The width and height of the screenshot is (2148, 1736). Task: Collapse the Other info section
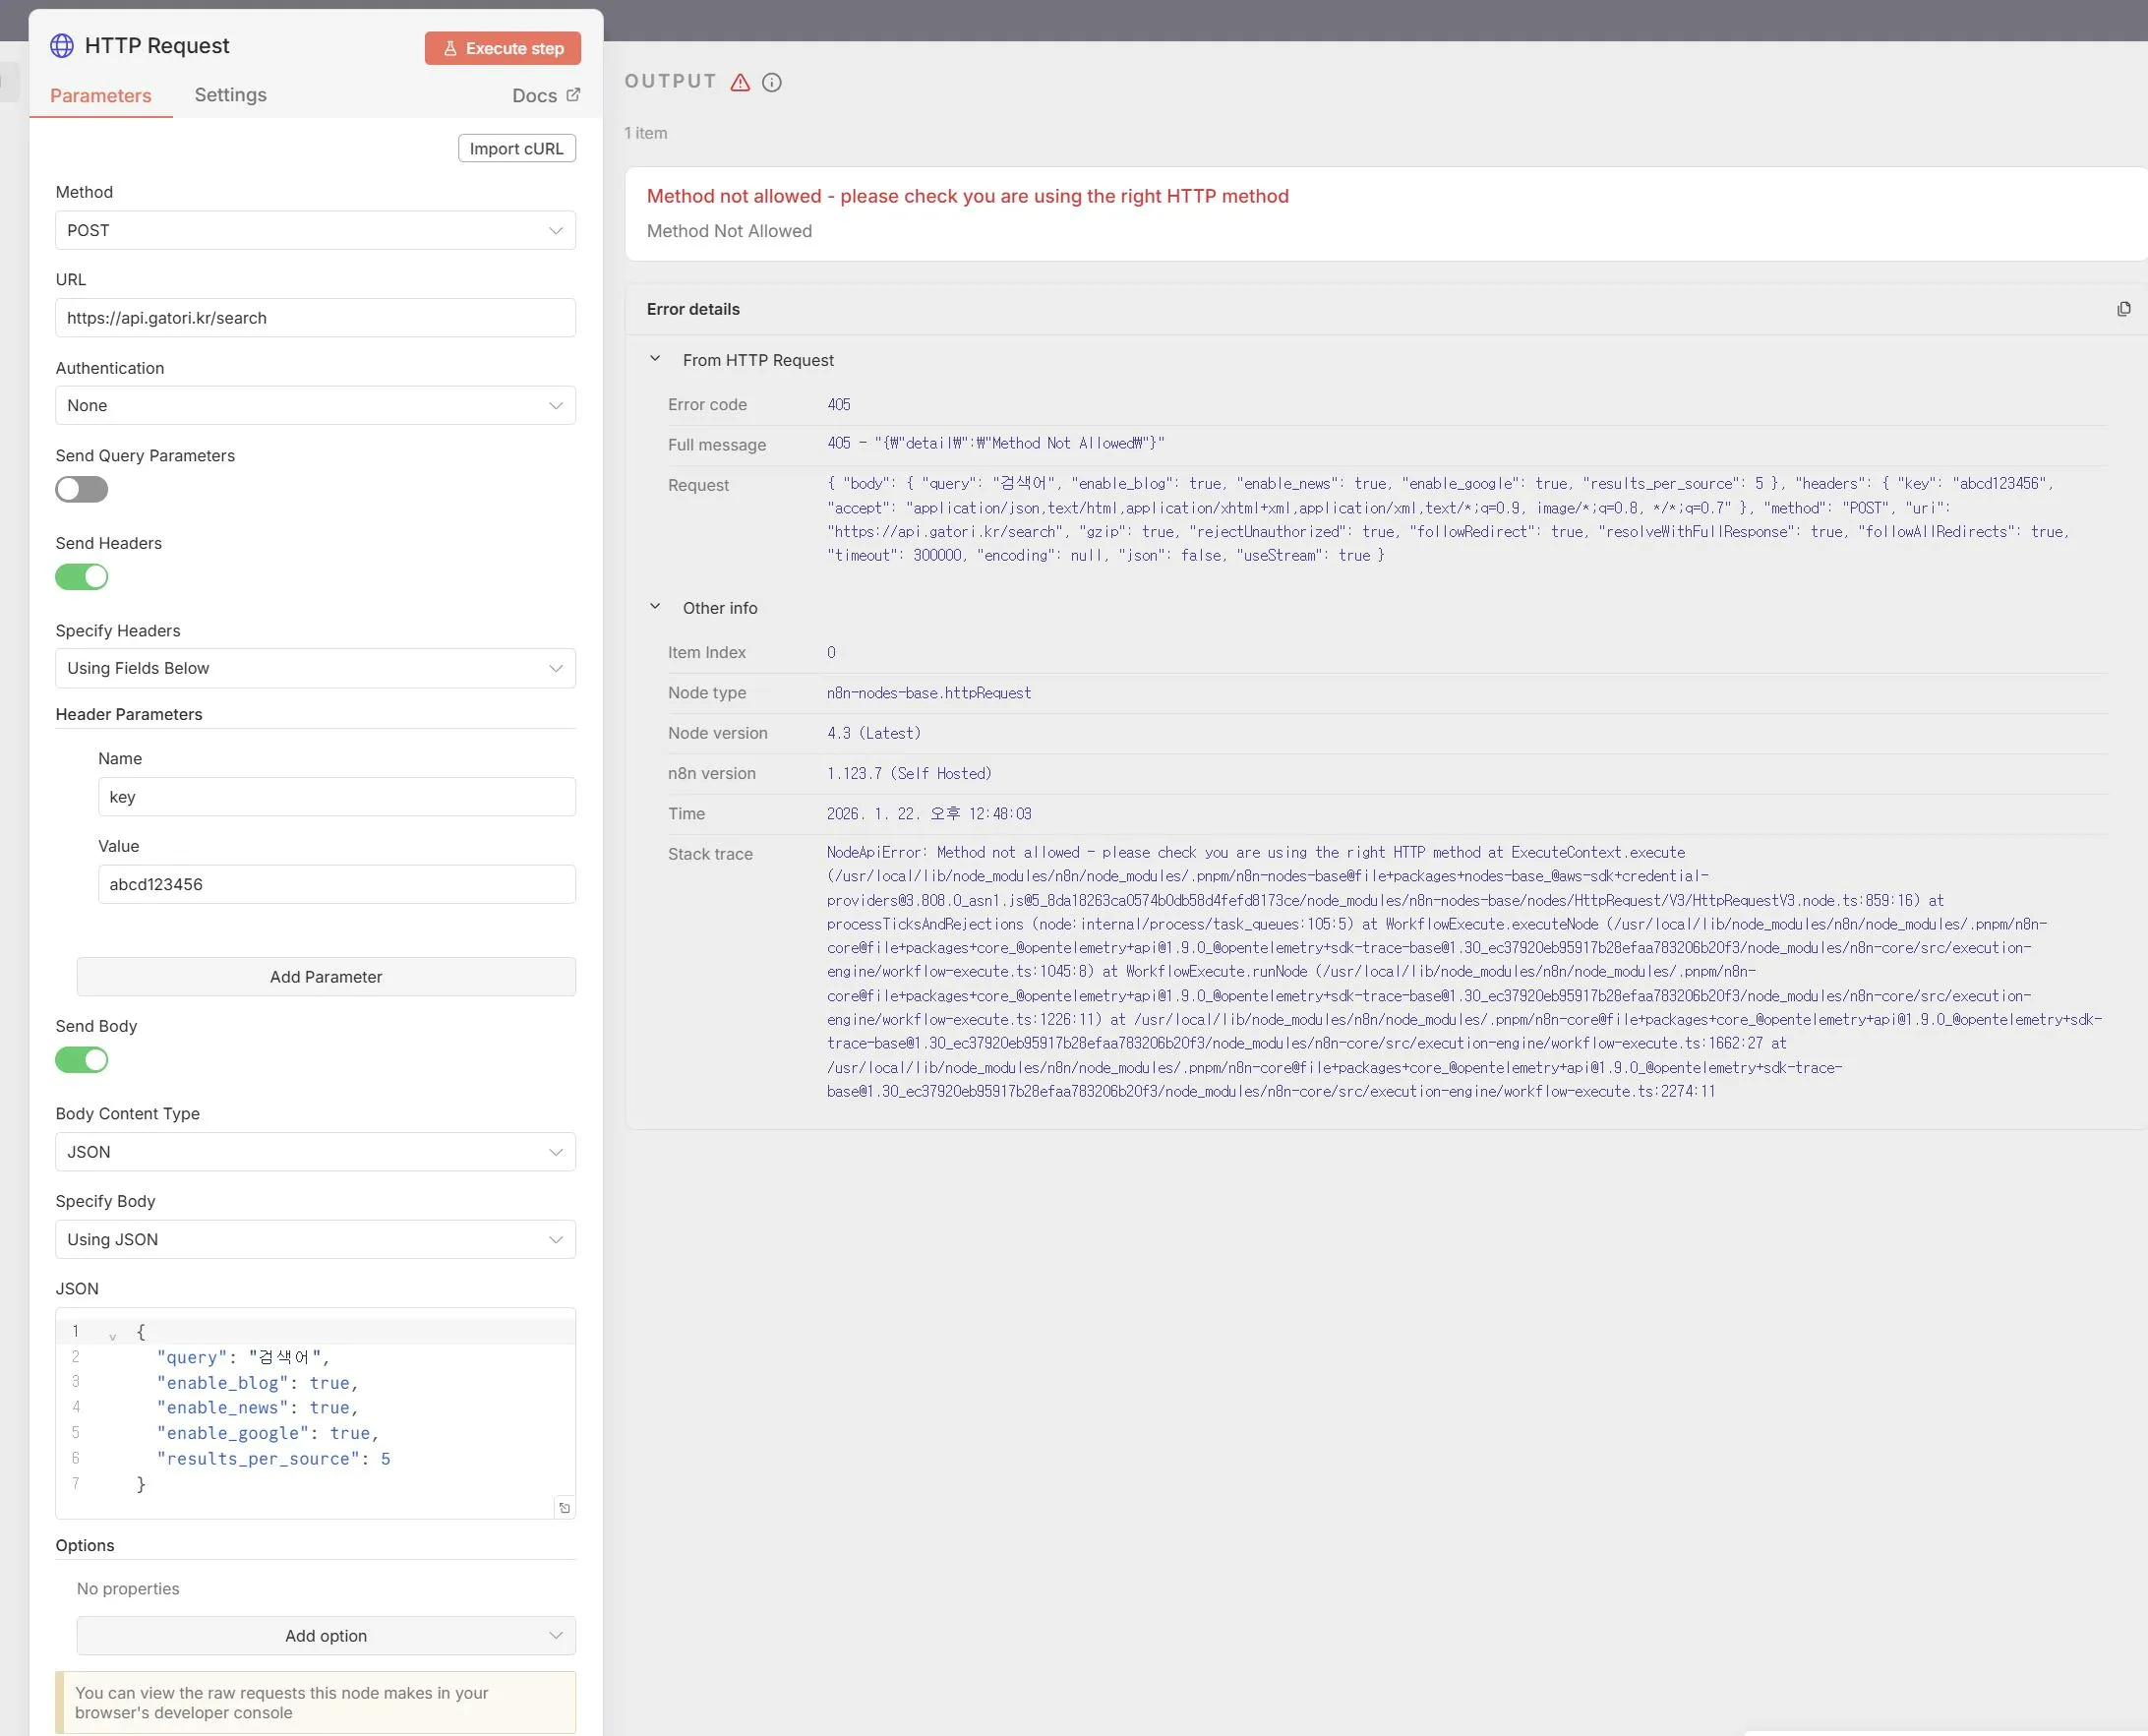(x=655, y=607)
